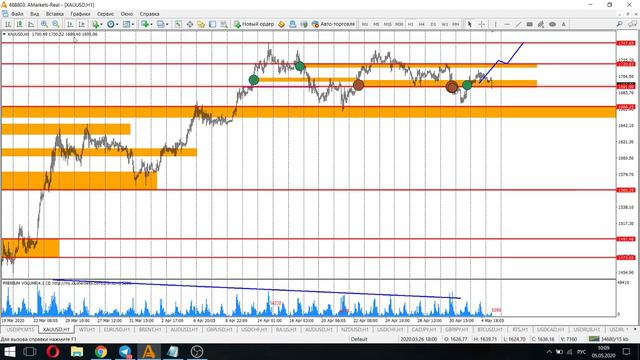This screenshot has height=360, width=640.
Task: Select the trendline drawing tool
Action: pyautogui.click(x=518, y=24)
